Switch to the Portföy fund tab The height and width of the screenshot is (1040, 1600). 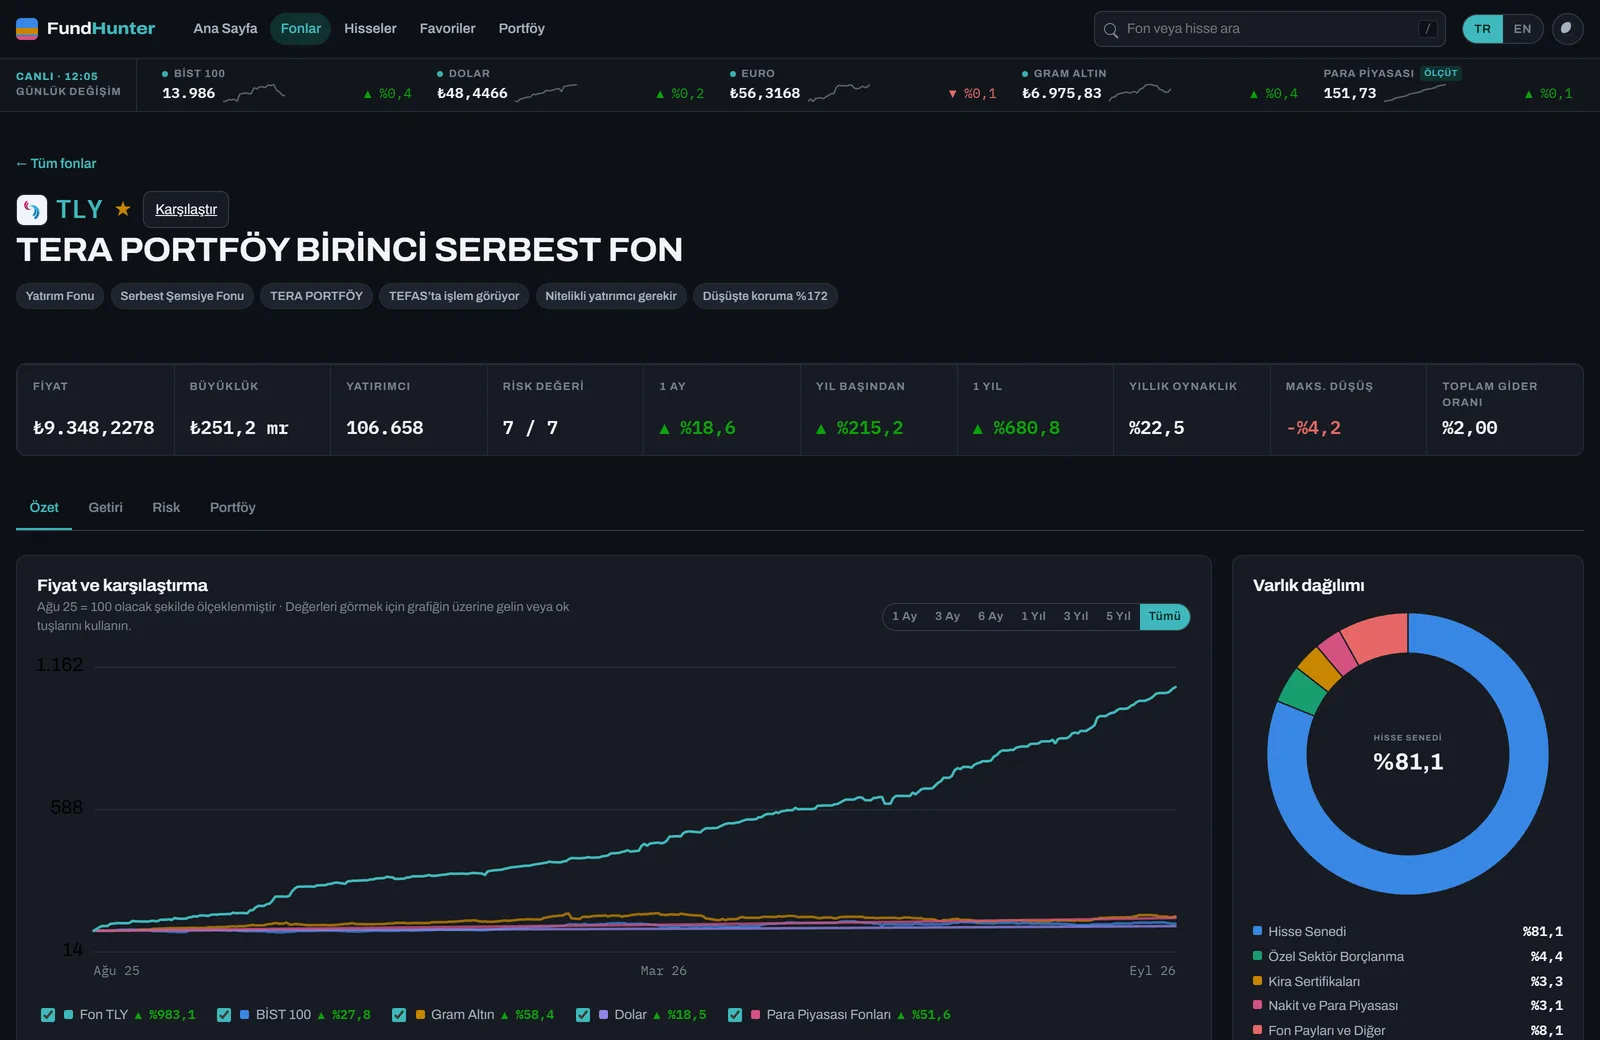pyautogui.click(x=232, y=508)
